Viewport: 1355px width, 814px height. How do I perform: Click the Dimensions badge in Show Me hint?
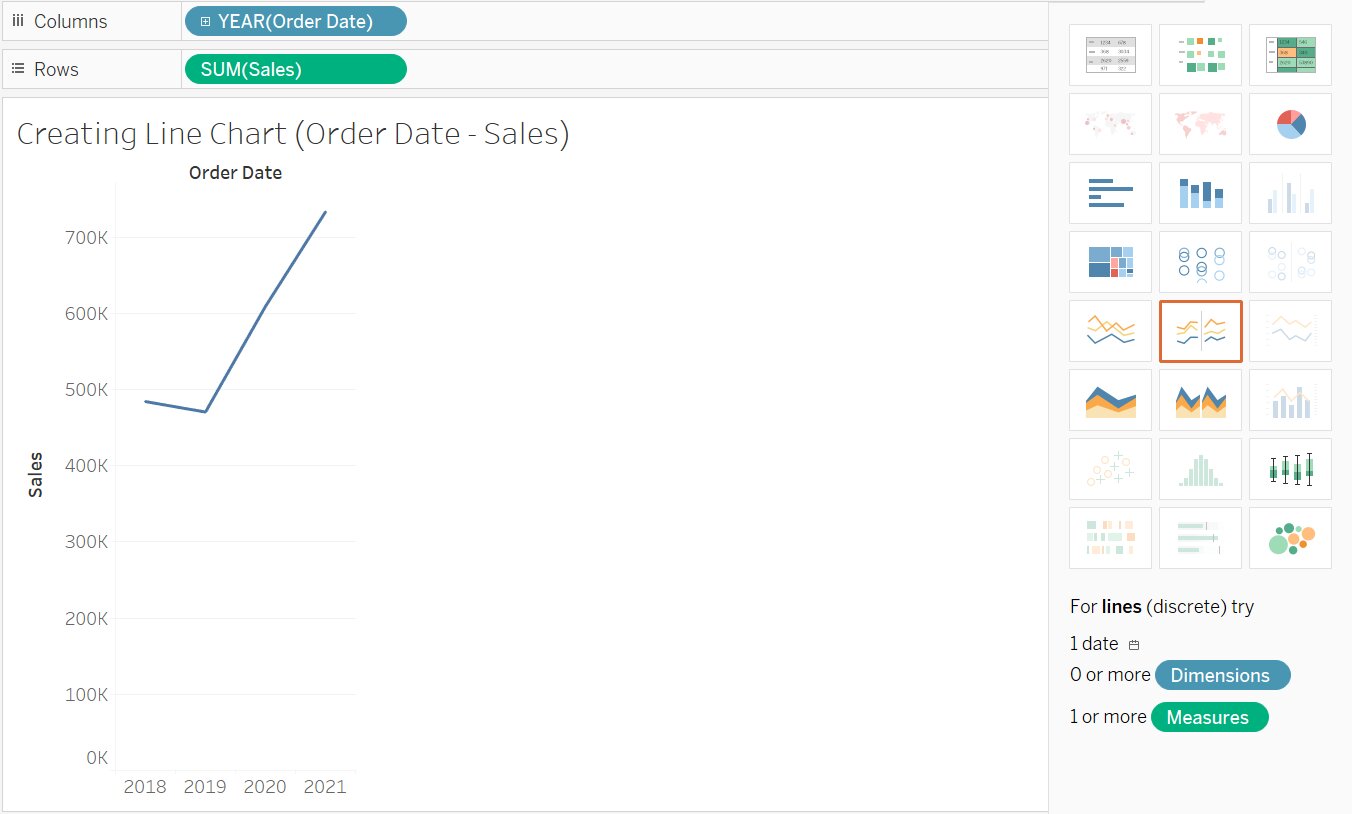1222,675
